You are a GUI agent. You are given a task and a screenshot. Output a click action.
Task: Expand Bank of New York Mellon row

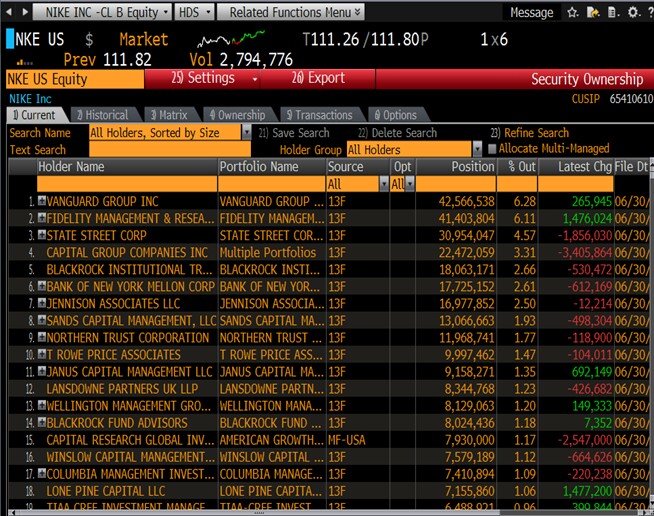42,286
